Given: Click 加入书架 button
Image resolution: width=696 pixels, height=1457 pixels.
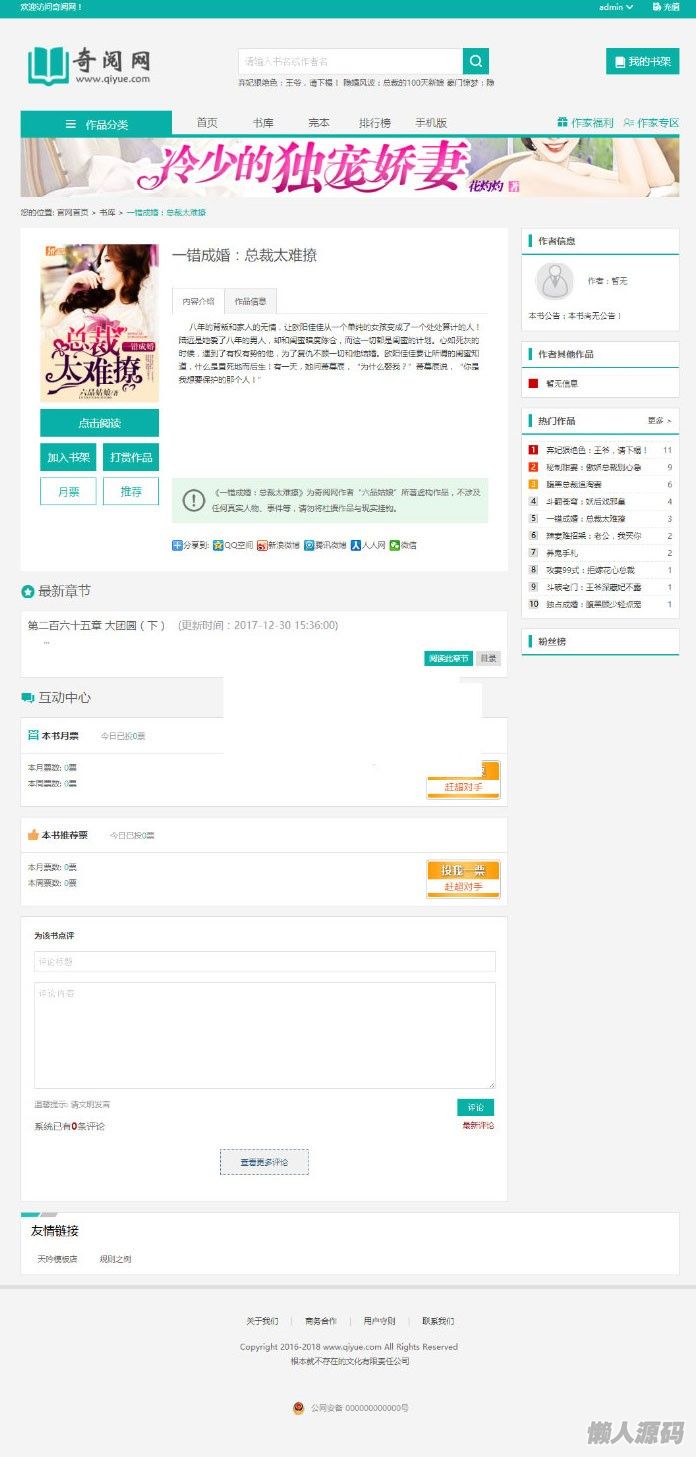Looking at the screenshot, I should [x=69, y=457].
